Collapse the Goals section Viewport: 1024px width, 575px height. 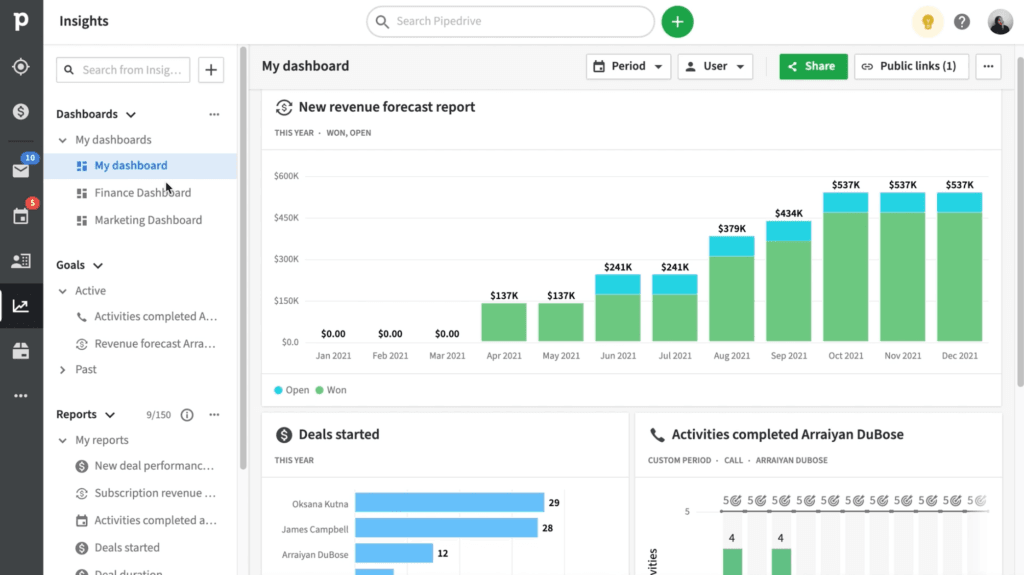click(x=98, y=265)
